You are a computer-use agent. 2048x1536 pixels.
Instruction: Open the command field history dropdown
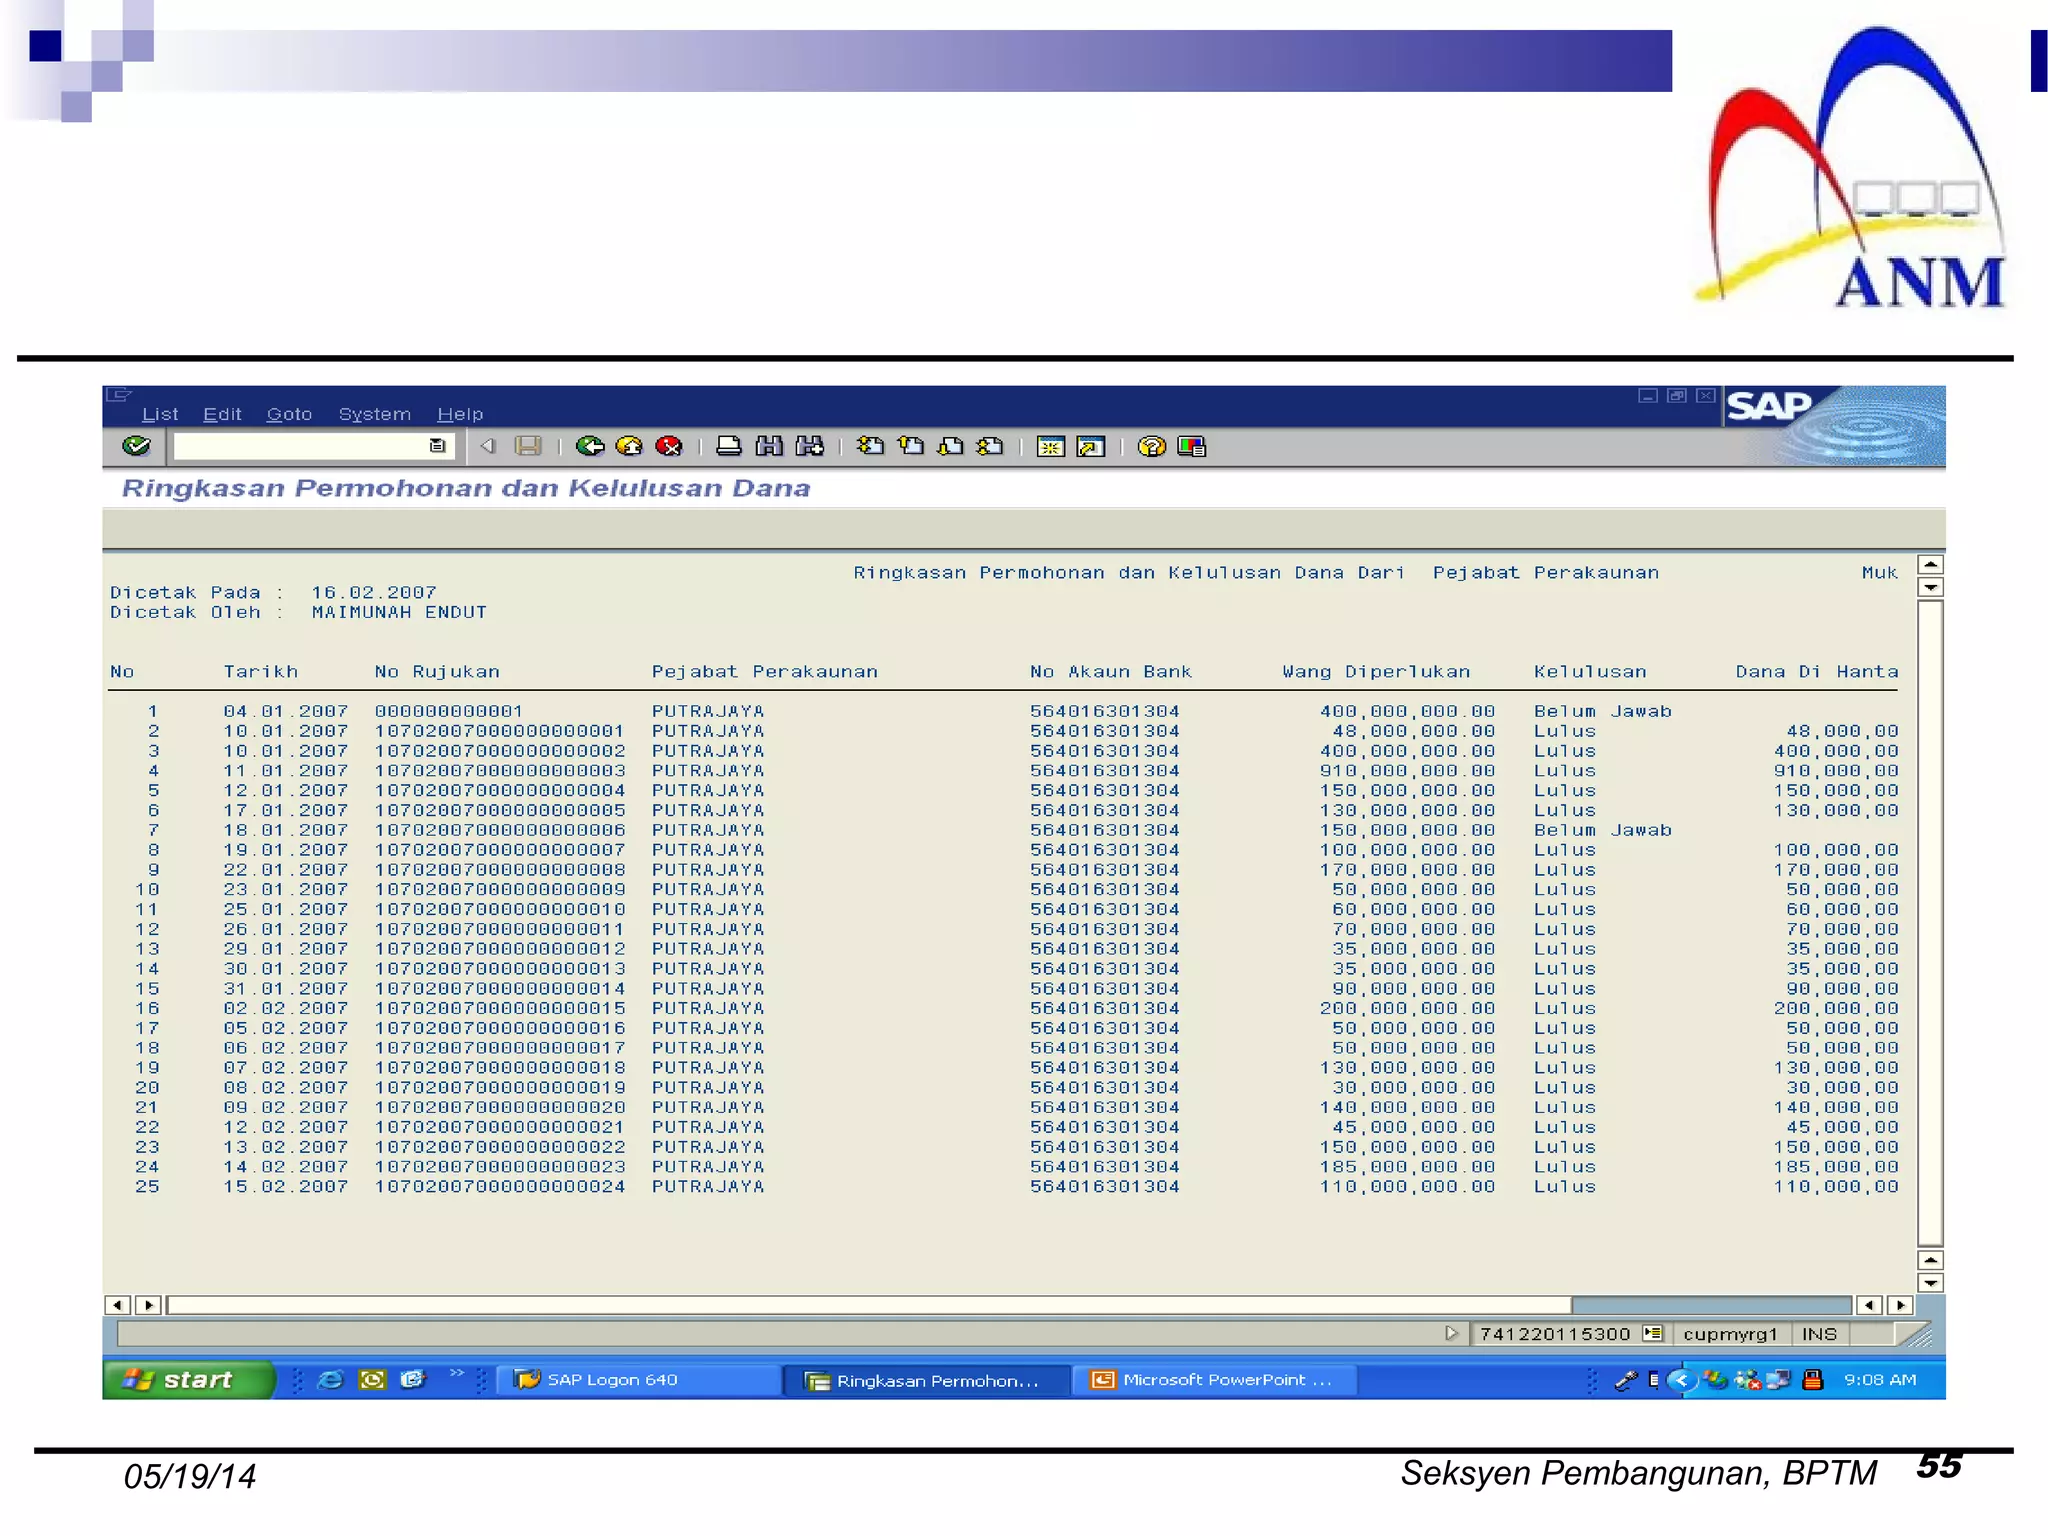point(437,446)
